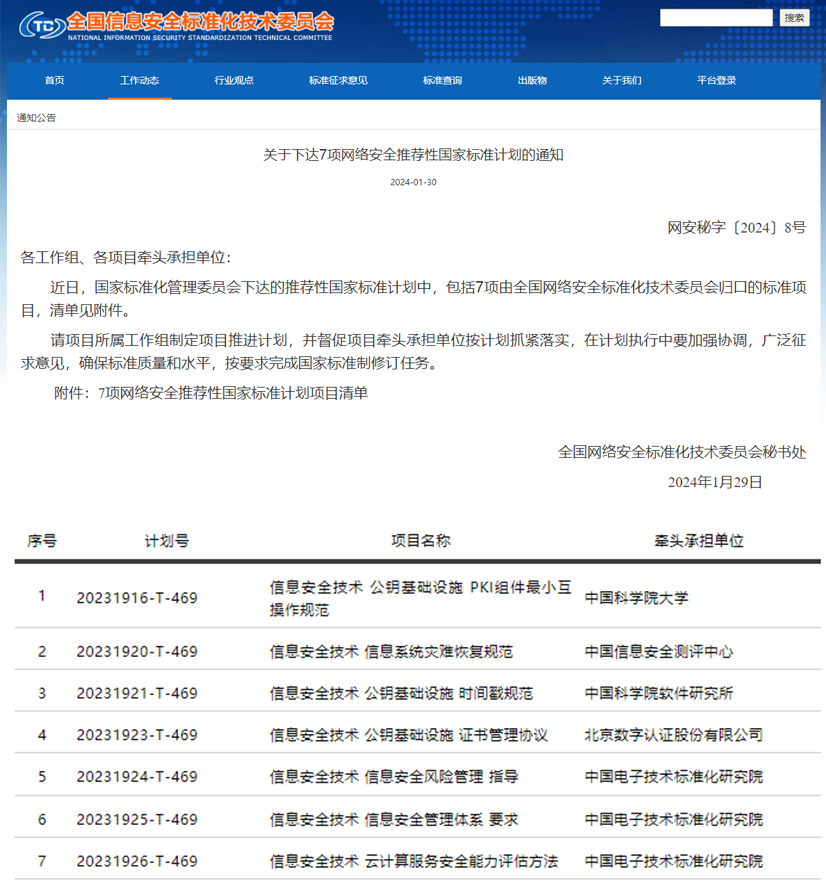Click the 牵头承担单位 column header

(699, 540)
